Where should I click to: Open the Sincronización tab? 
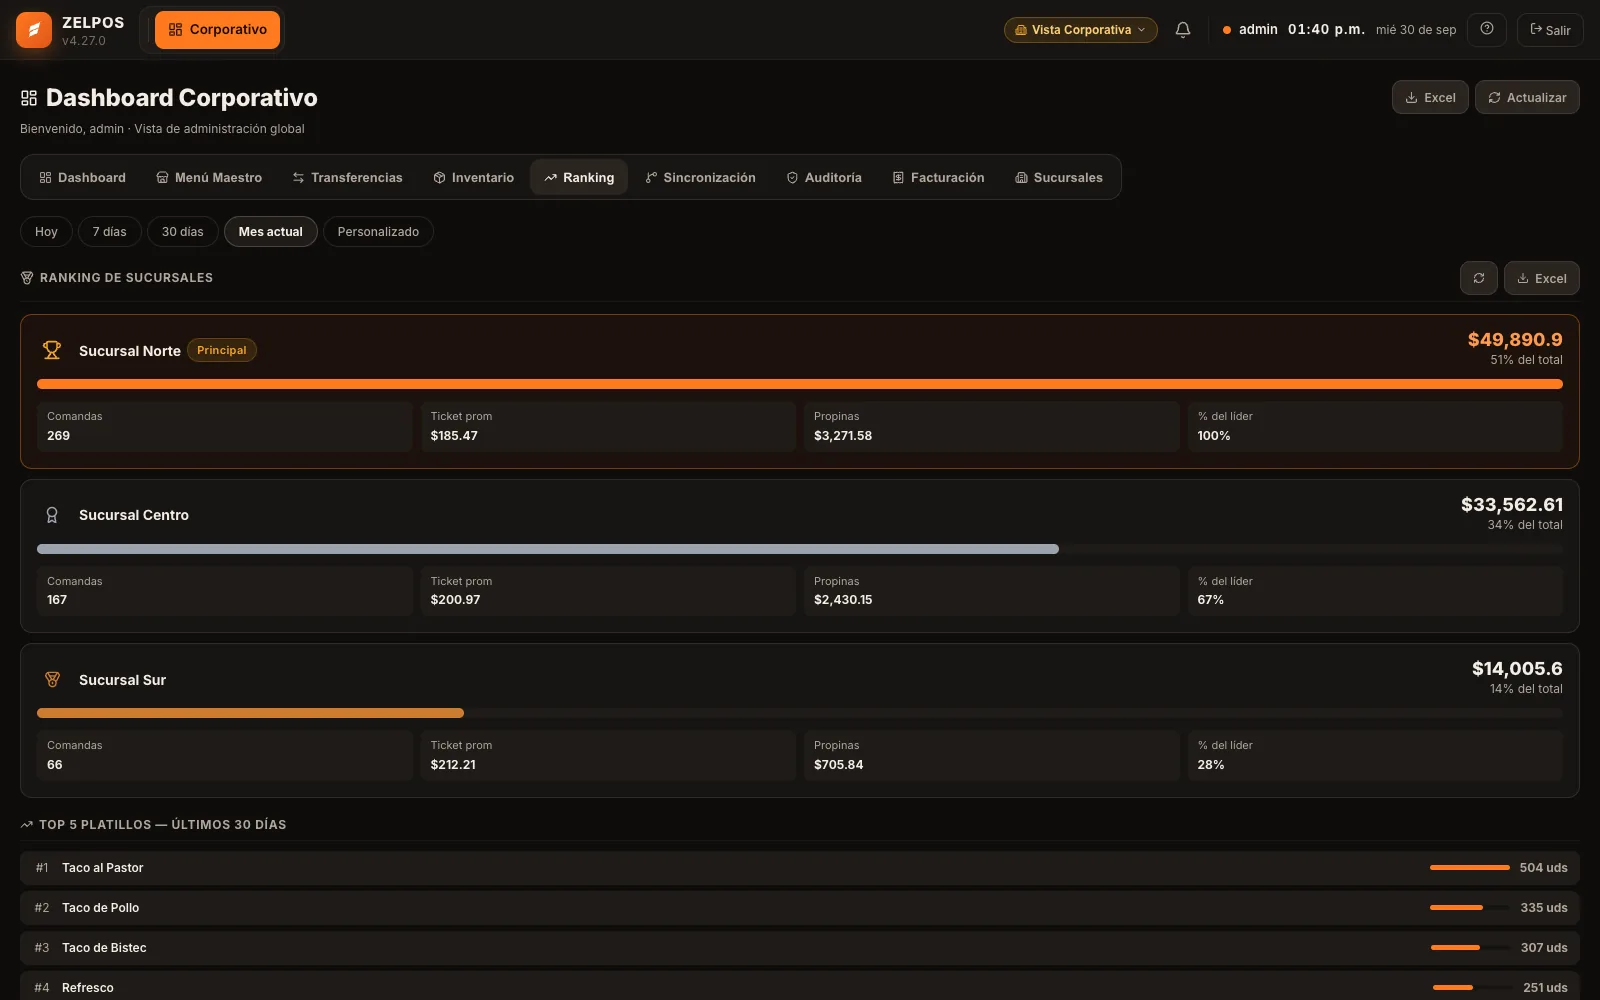[700, 177]
